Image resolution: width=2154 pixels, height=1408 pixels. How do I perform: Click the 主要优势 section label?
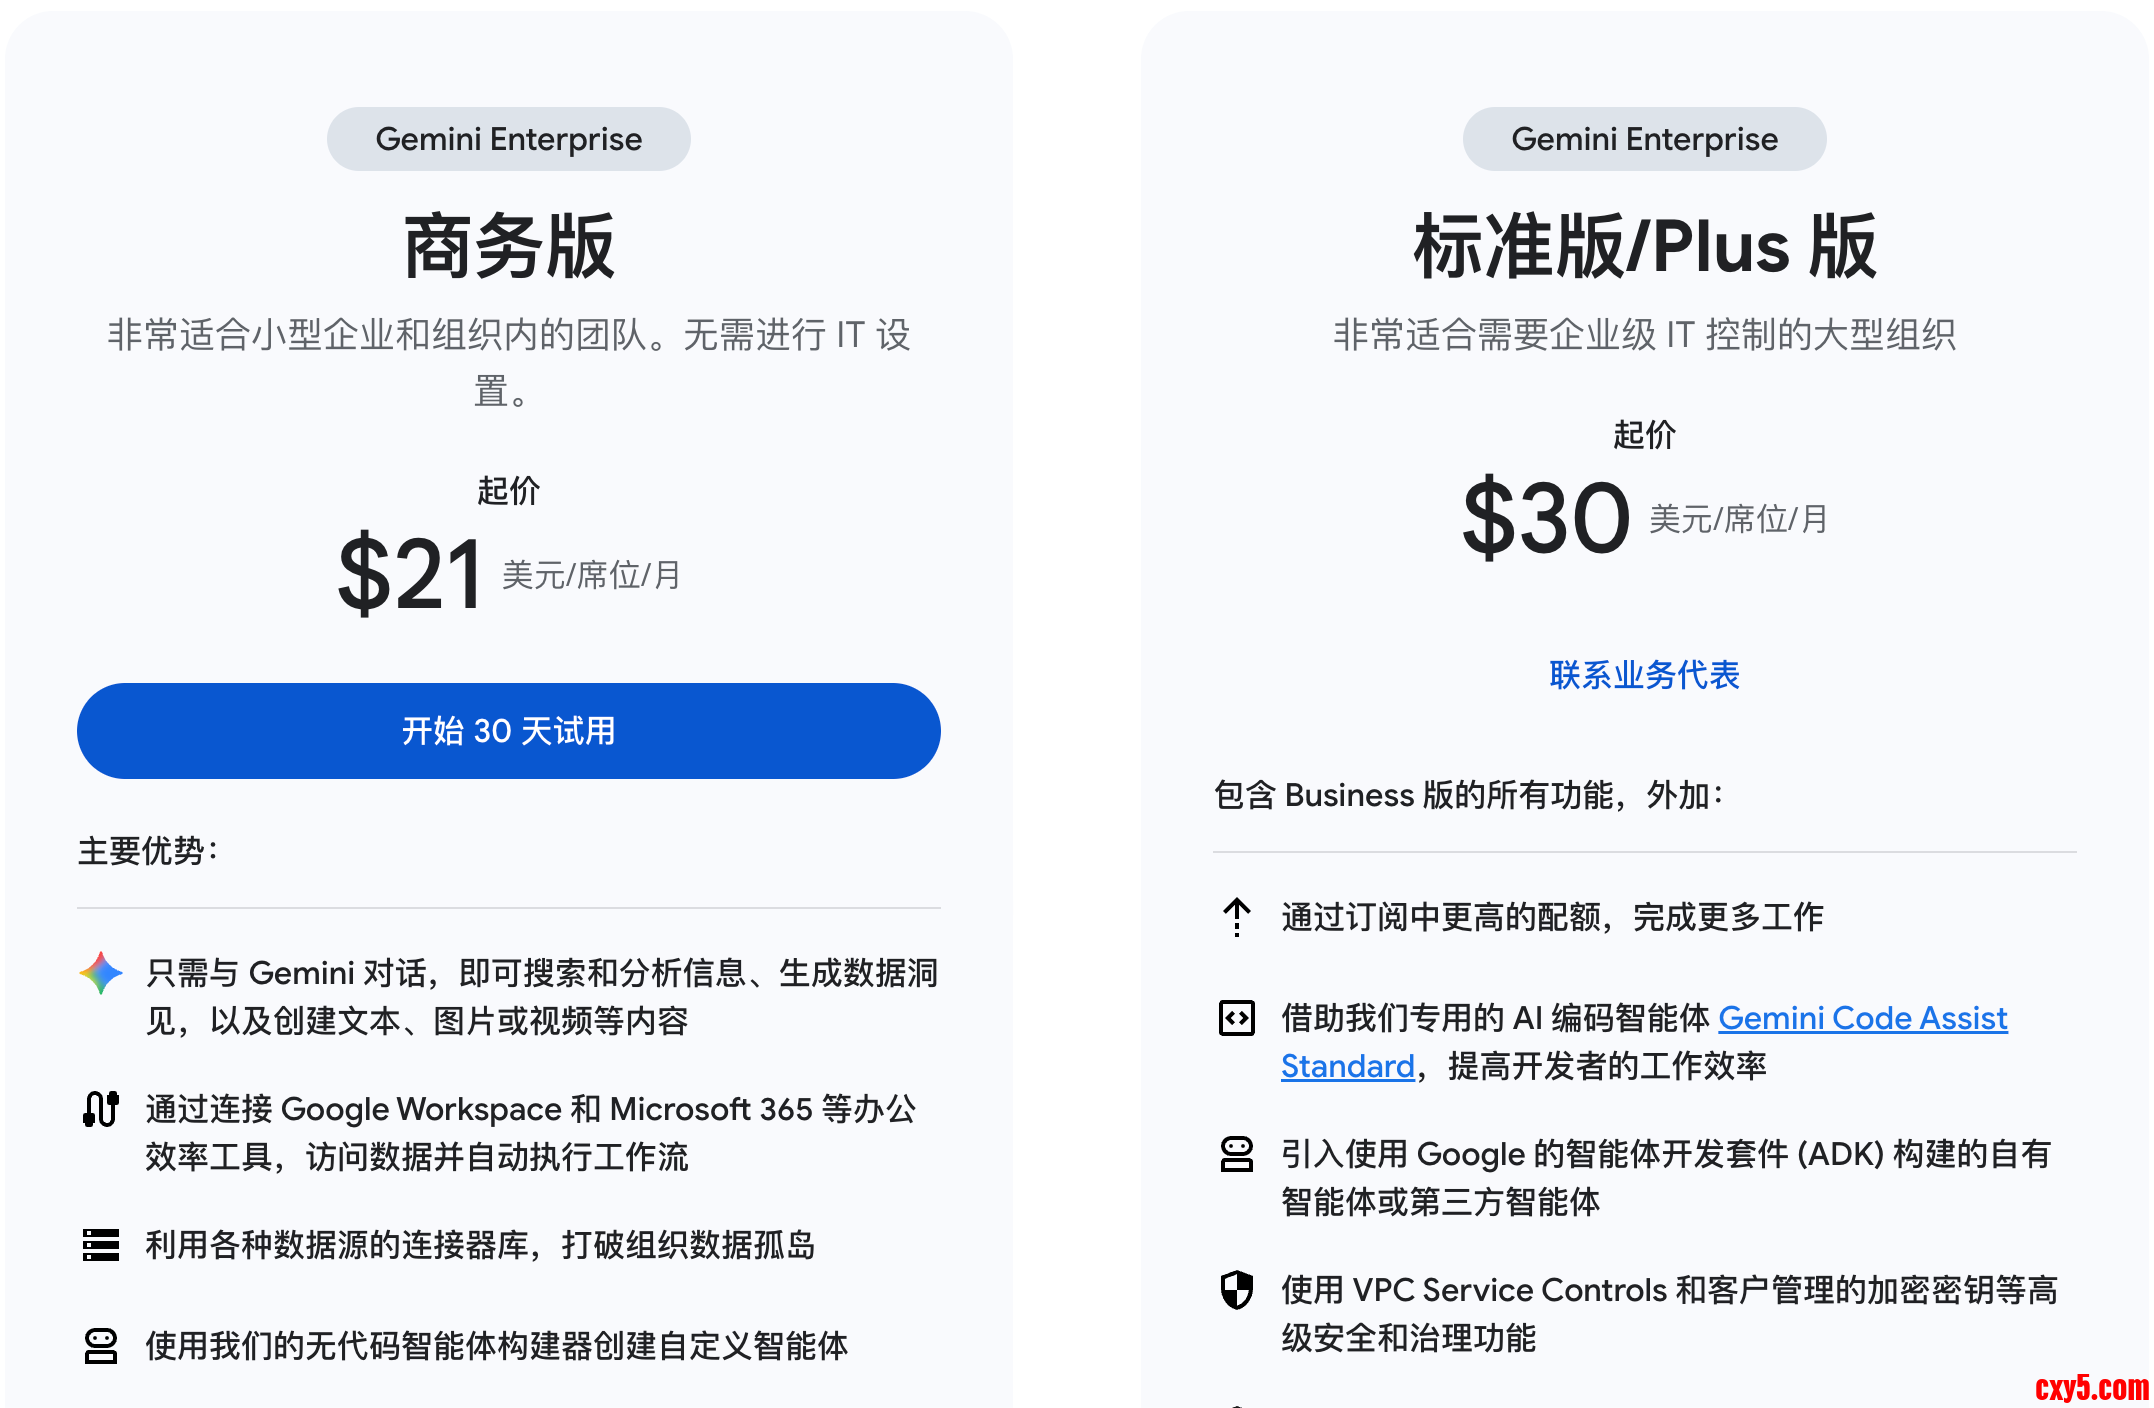click(148, 851)
